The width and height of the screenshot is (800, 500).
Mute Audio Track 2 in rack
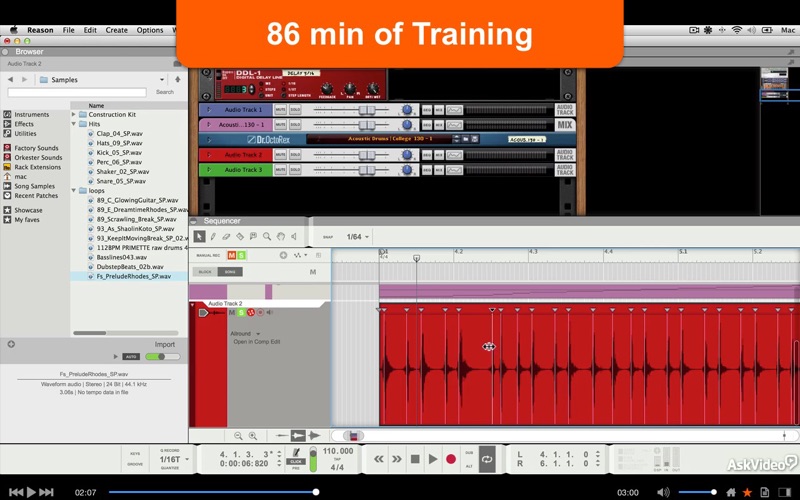(281, 155)
